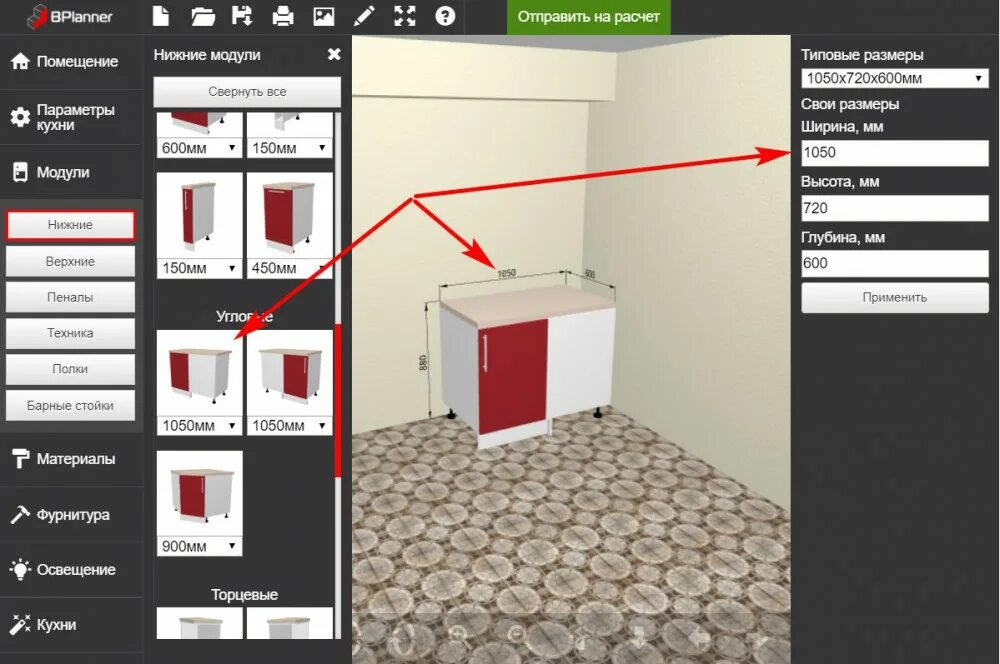Open the help question mark
The image size is (1000, 664).
(x=445, y=16)
